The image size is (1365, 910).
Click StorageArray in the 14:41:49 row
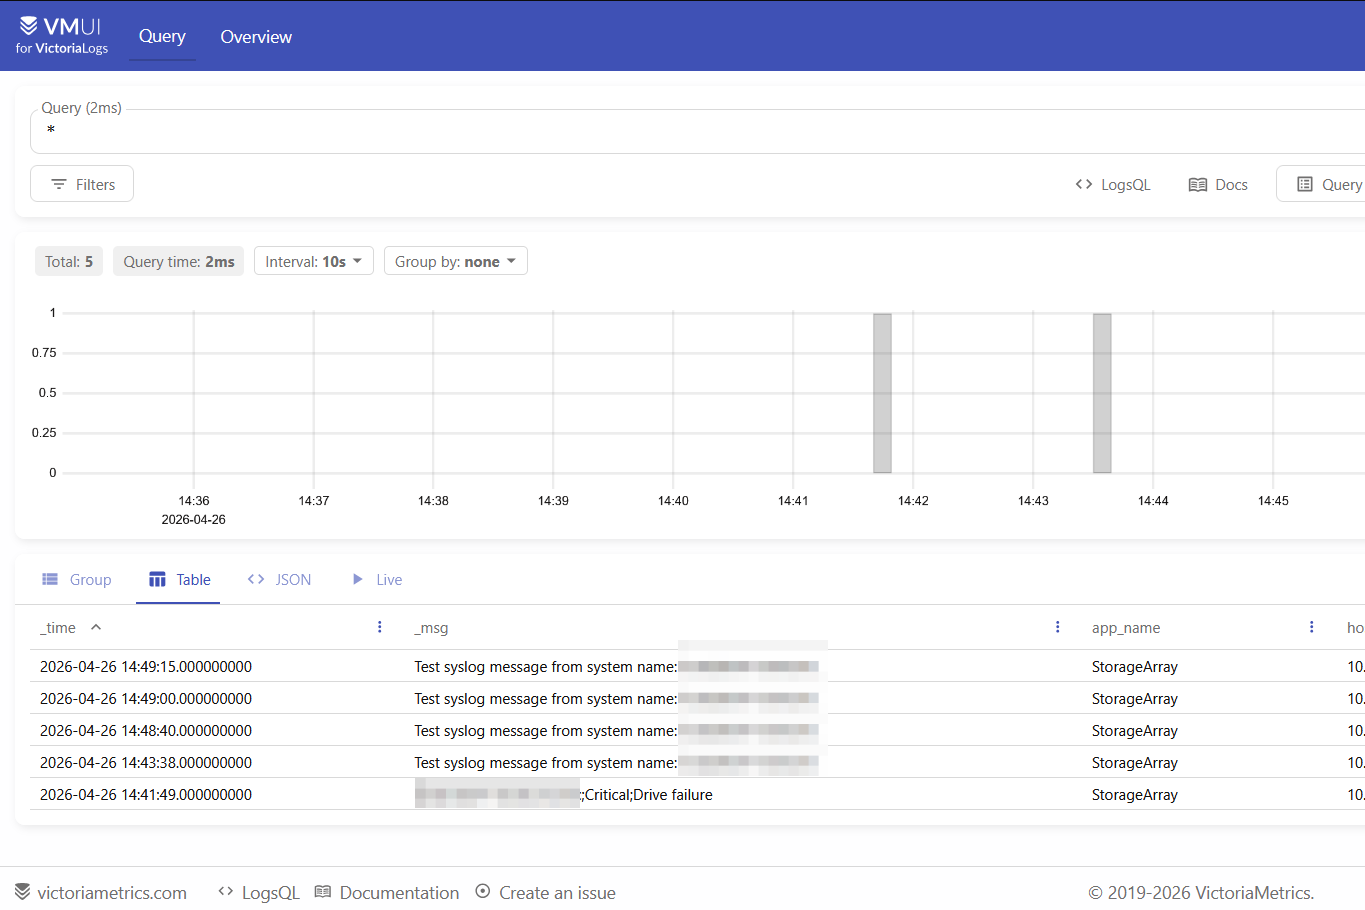click(1135, 795)
